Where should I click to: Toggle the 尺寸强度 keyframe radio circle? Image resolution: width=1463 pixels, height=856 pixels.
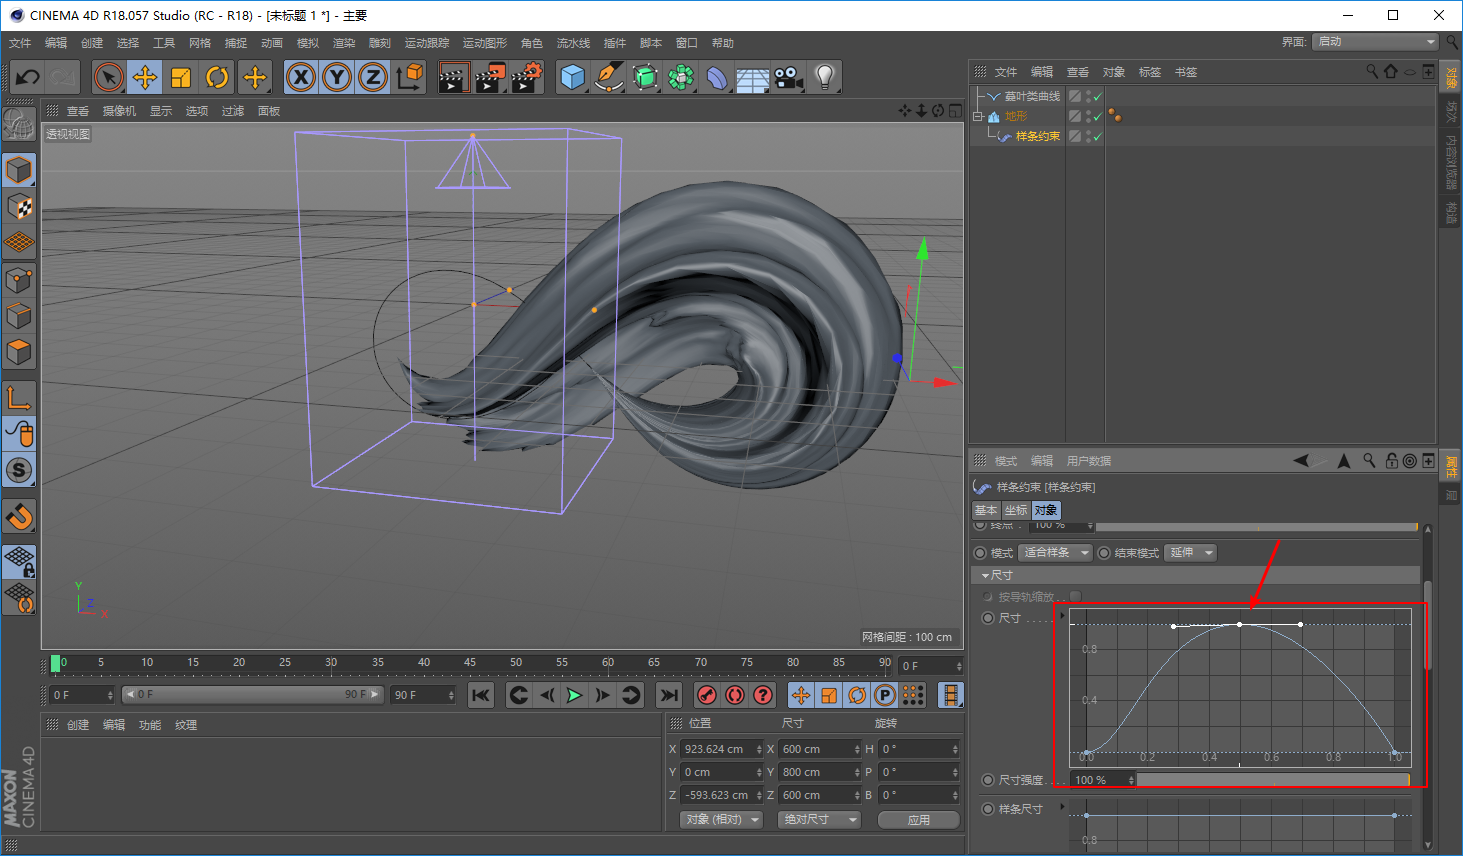988,780
